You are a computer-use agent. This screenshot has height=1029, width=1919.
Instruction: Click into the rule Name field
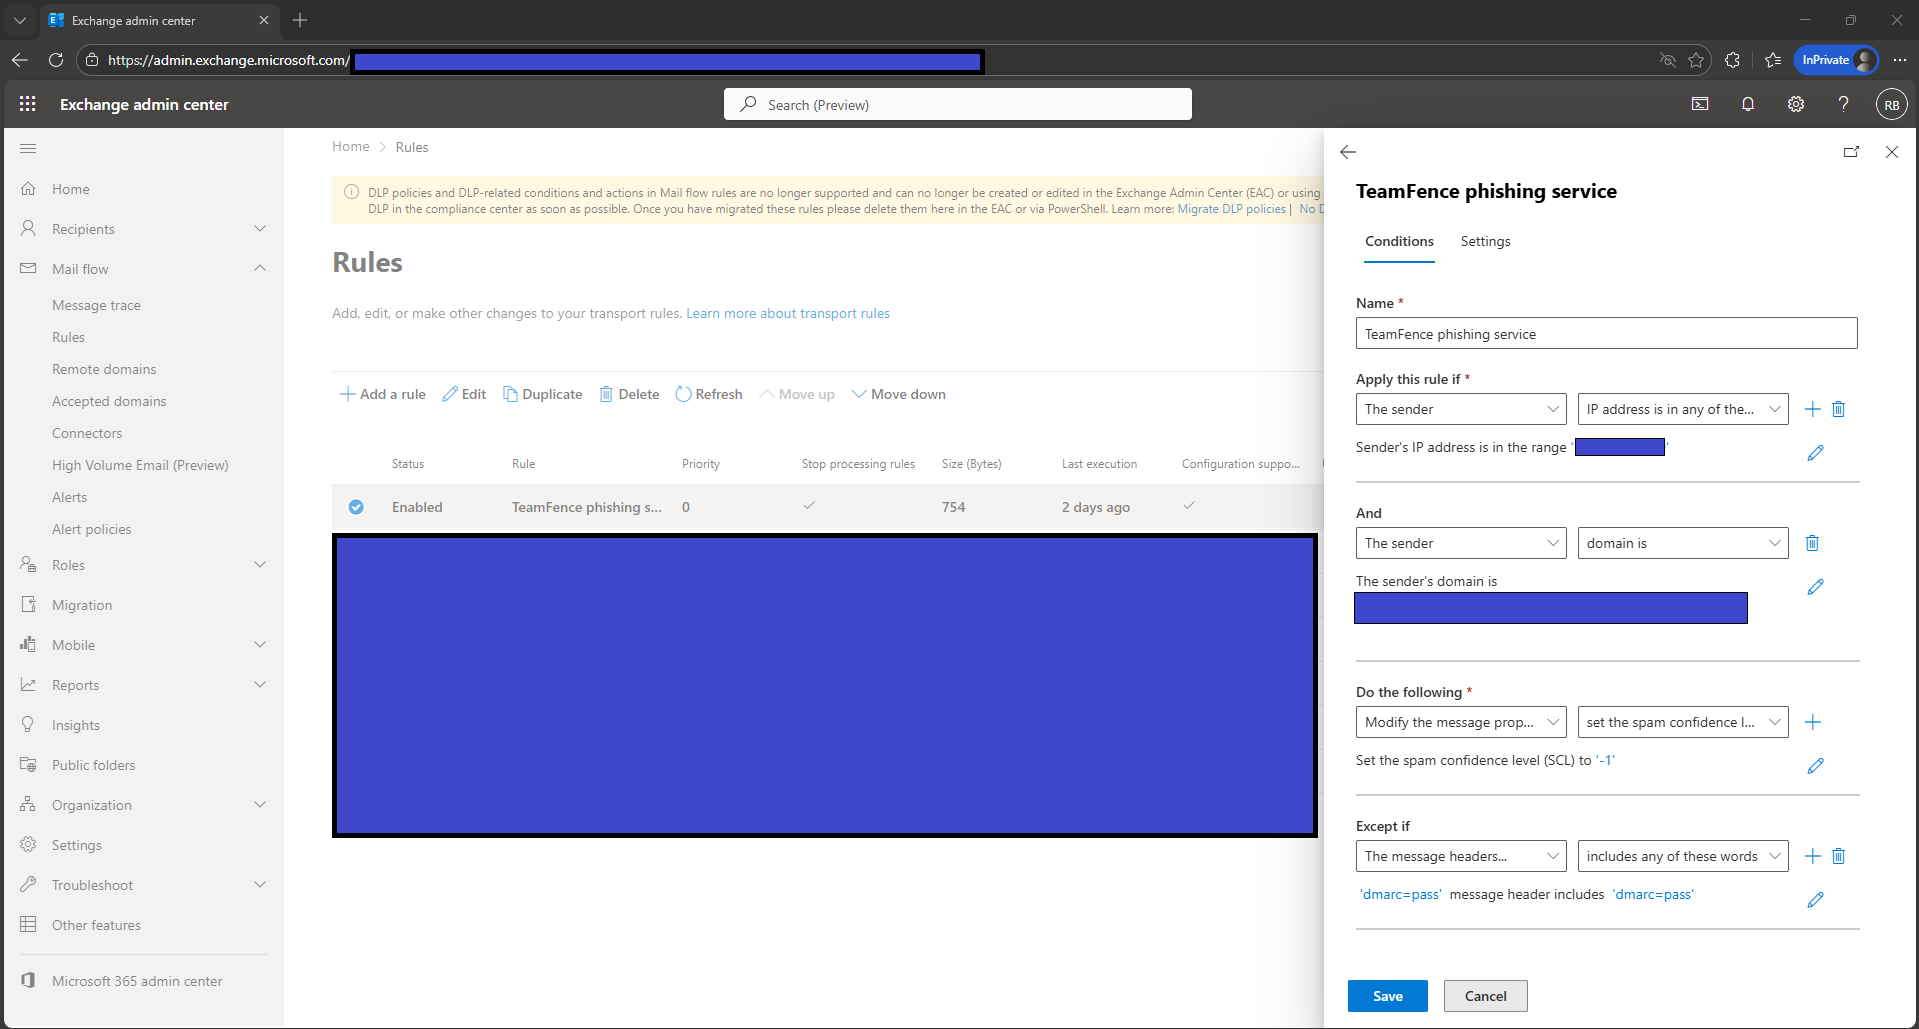pyautogui.click(x=1605, y=334)
